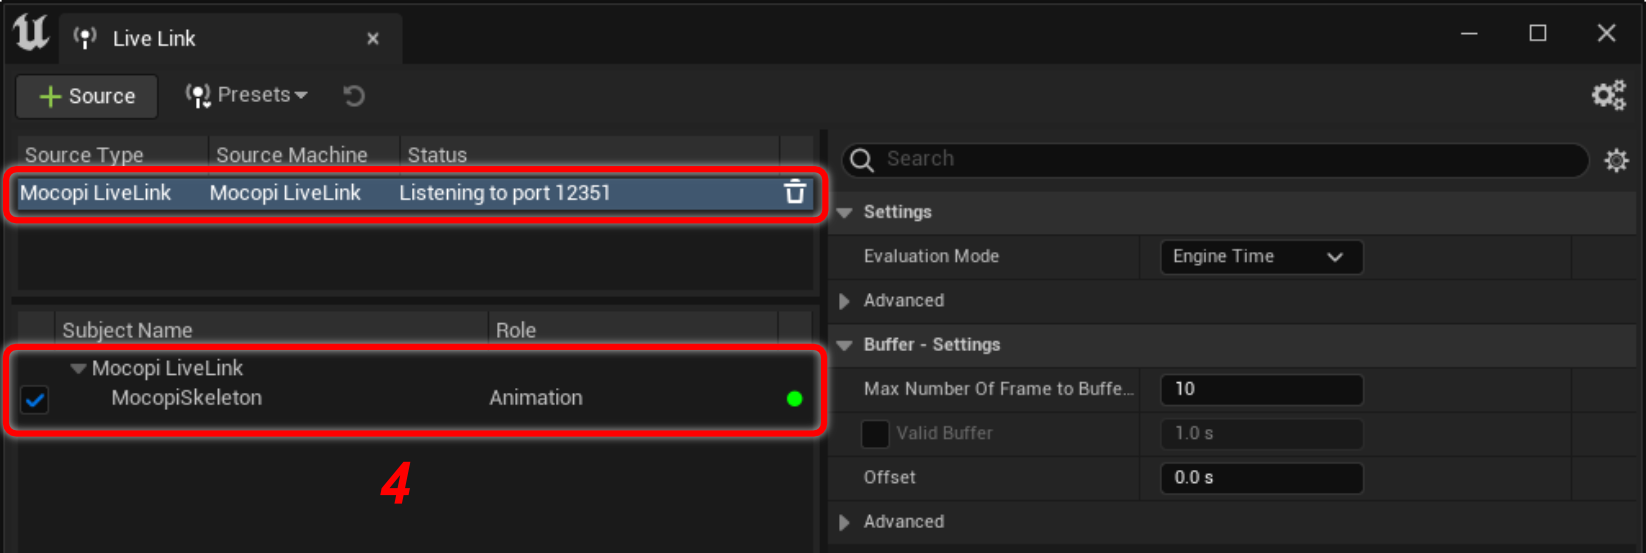This screenshot has height=553, width=1646.
Task: Click the Offset value field
Action: pyautogui.click(x=1260, y=478)
